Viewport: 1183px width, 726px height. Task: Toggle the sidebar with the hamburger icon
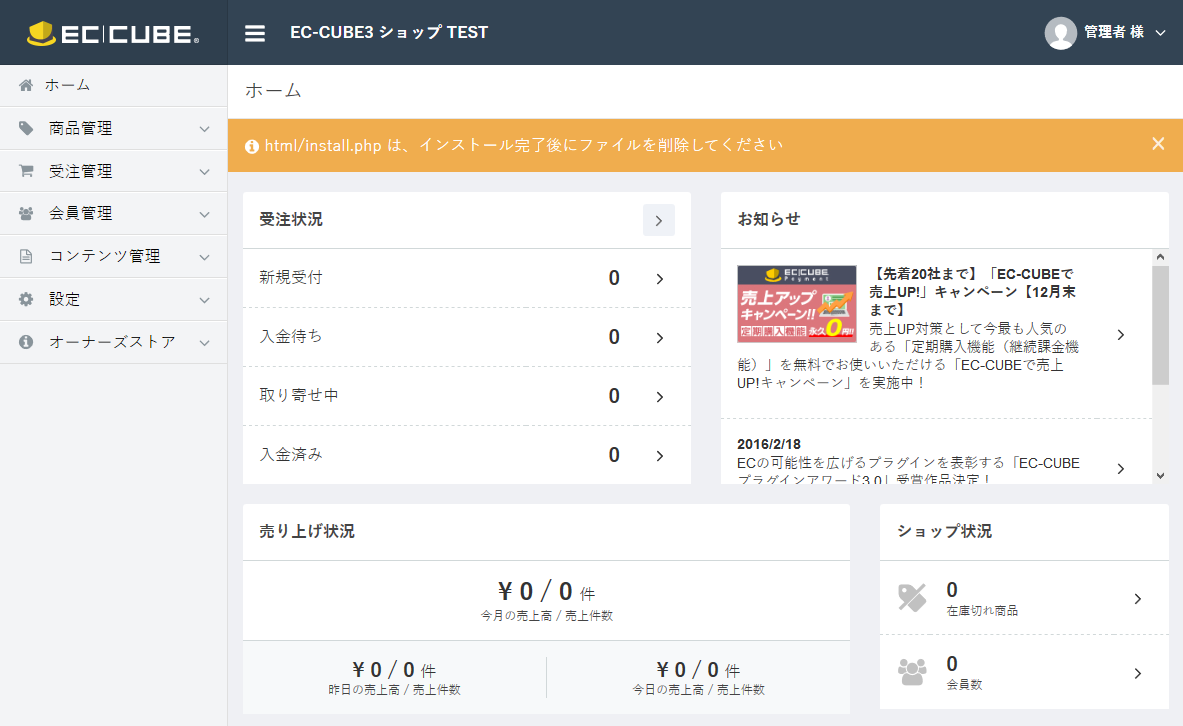(x=255, y=32)
